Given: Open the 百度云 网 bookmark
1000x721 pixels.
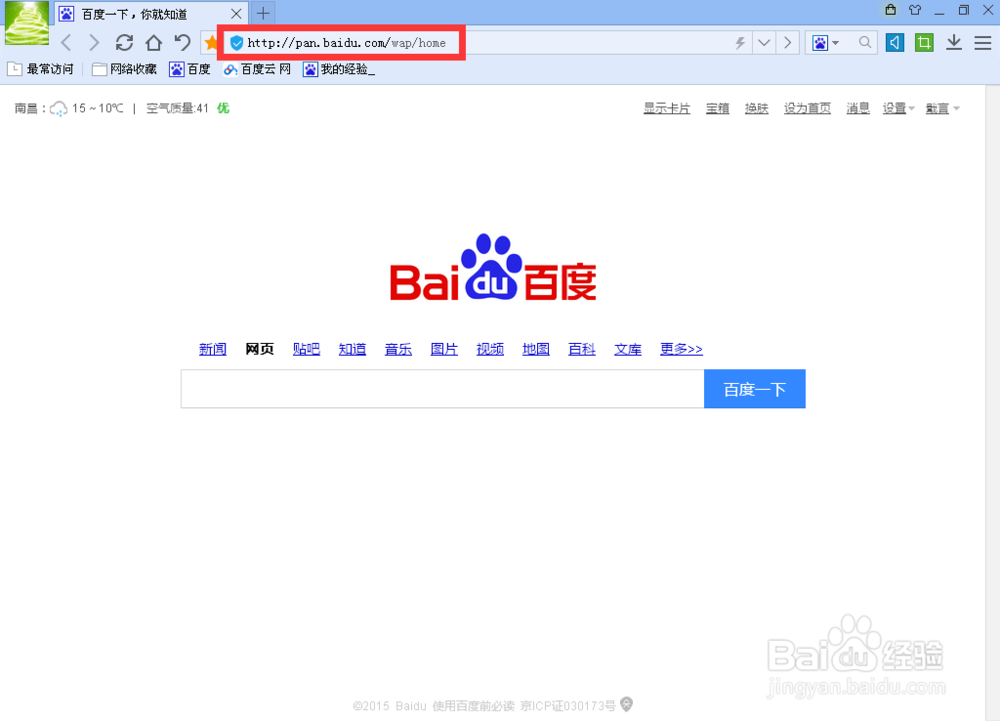Looking at the screenshot, I should click(256, 69).
